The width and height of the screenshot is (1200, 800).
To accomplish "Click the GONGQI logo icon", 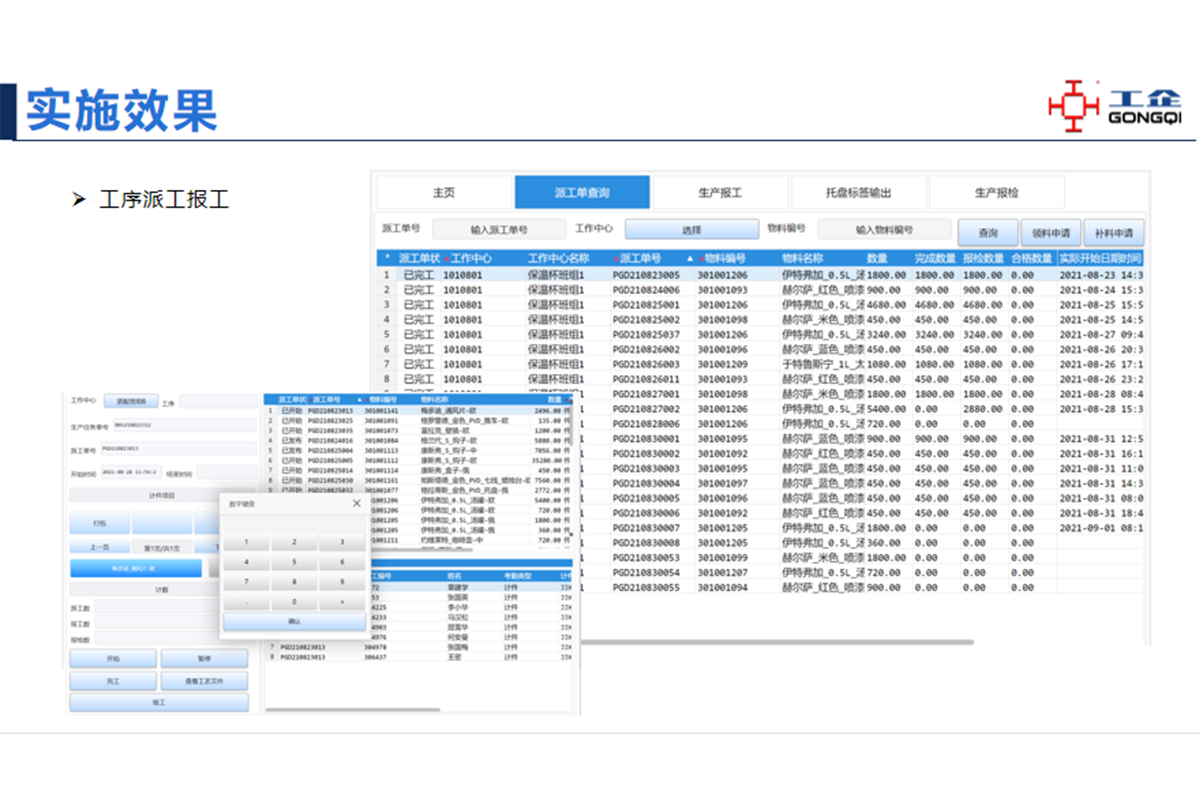I will tap(1073, 106).
